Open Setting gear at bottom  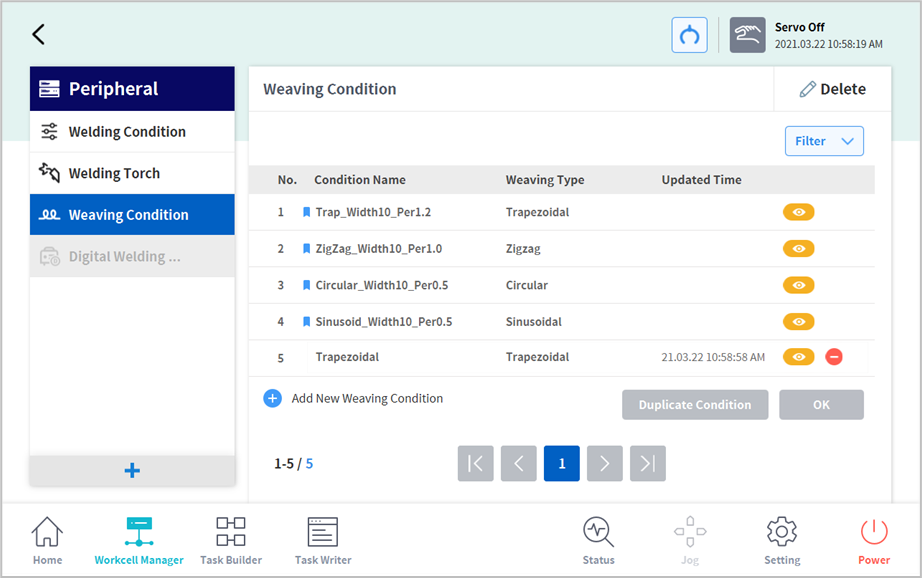781,541
